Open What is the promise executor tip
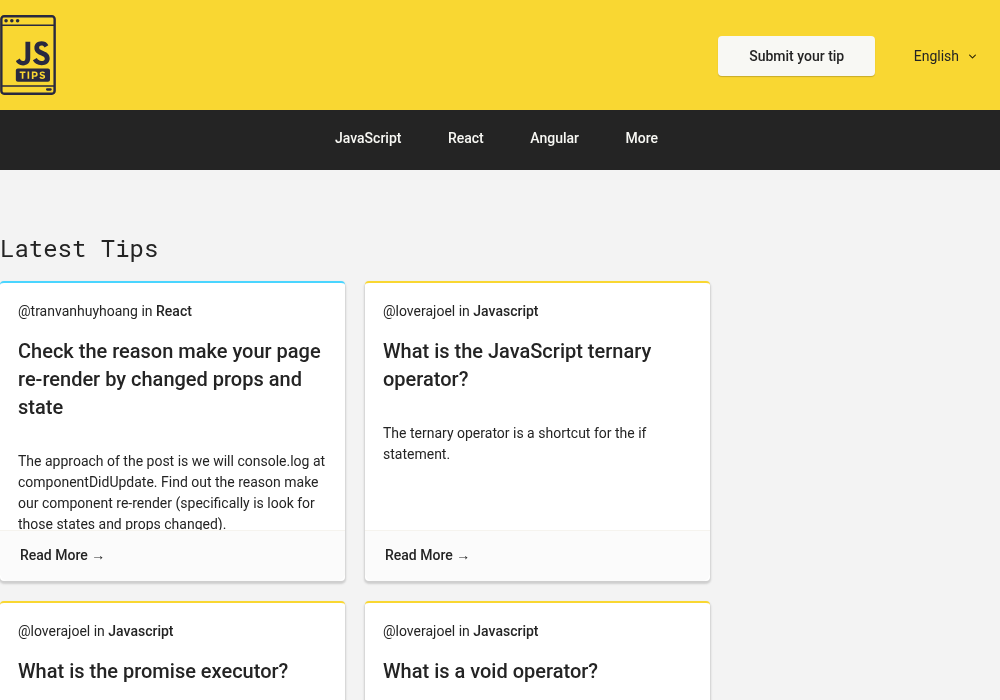The height and width of the screenshot is (700, 1000). point(153,671)
